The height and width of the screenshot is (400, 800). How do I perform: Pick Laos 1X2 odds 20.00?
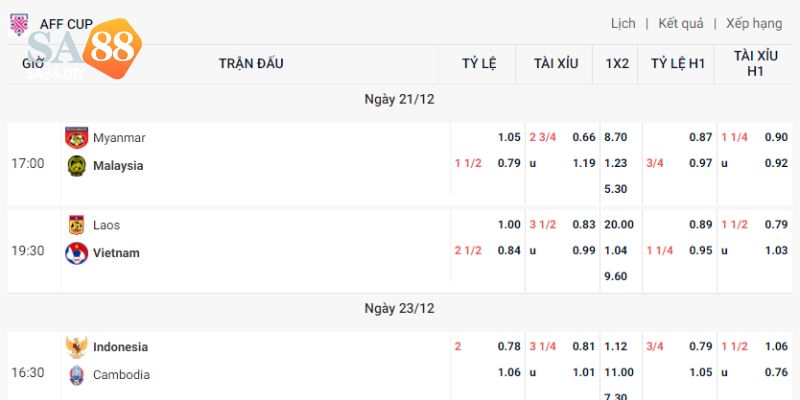pos(617,225)
